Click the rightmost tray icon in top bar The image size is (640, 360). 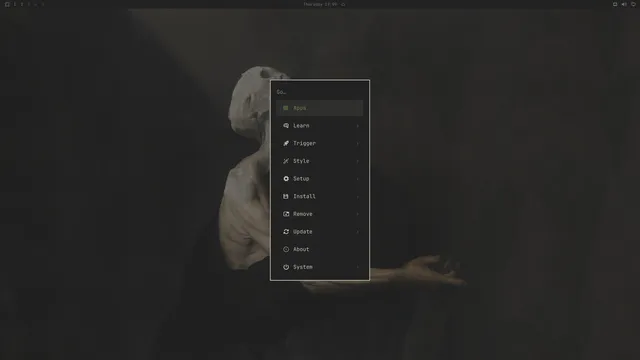633,4
